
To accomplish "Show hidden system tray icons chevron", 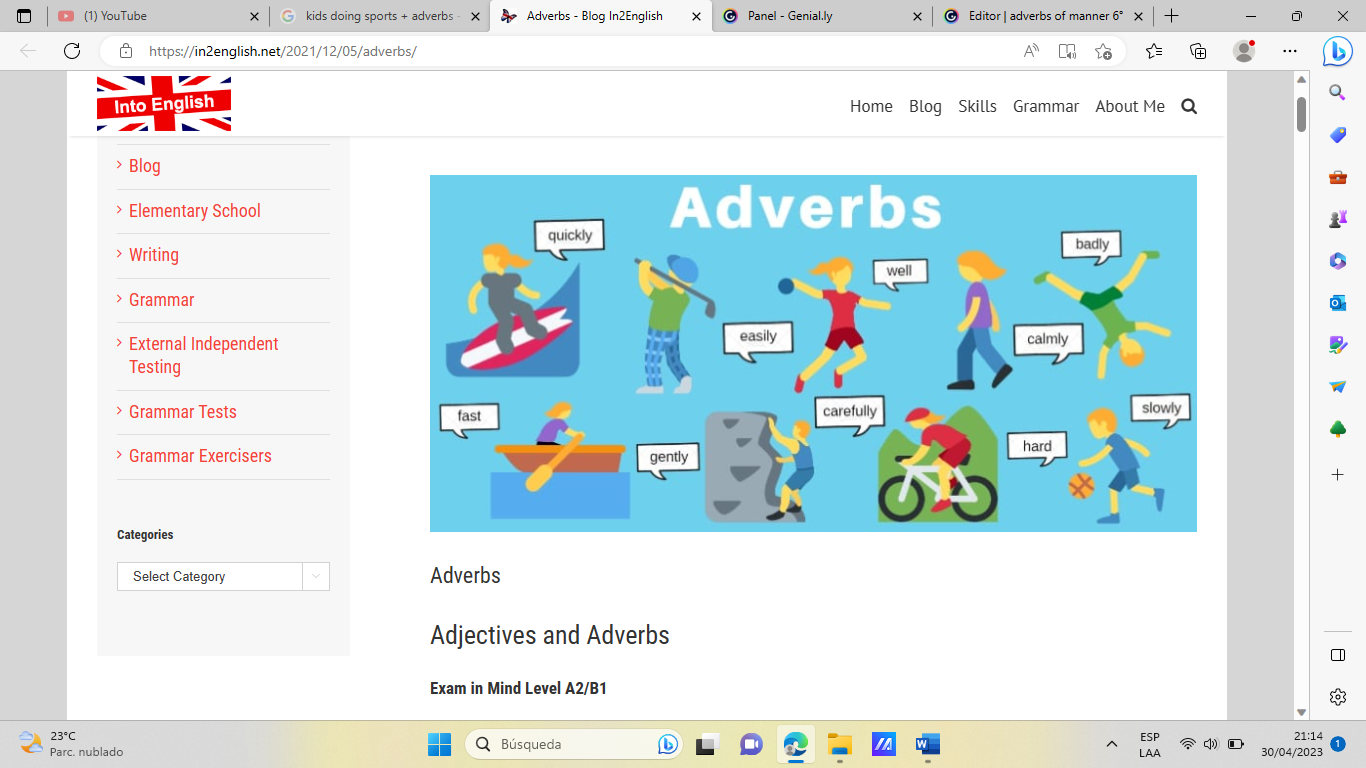I will click(x=1111, y=744).
